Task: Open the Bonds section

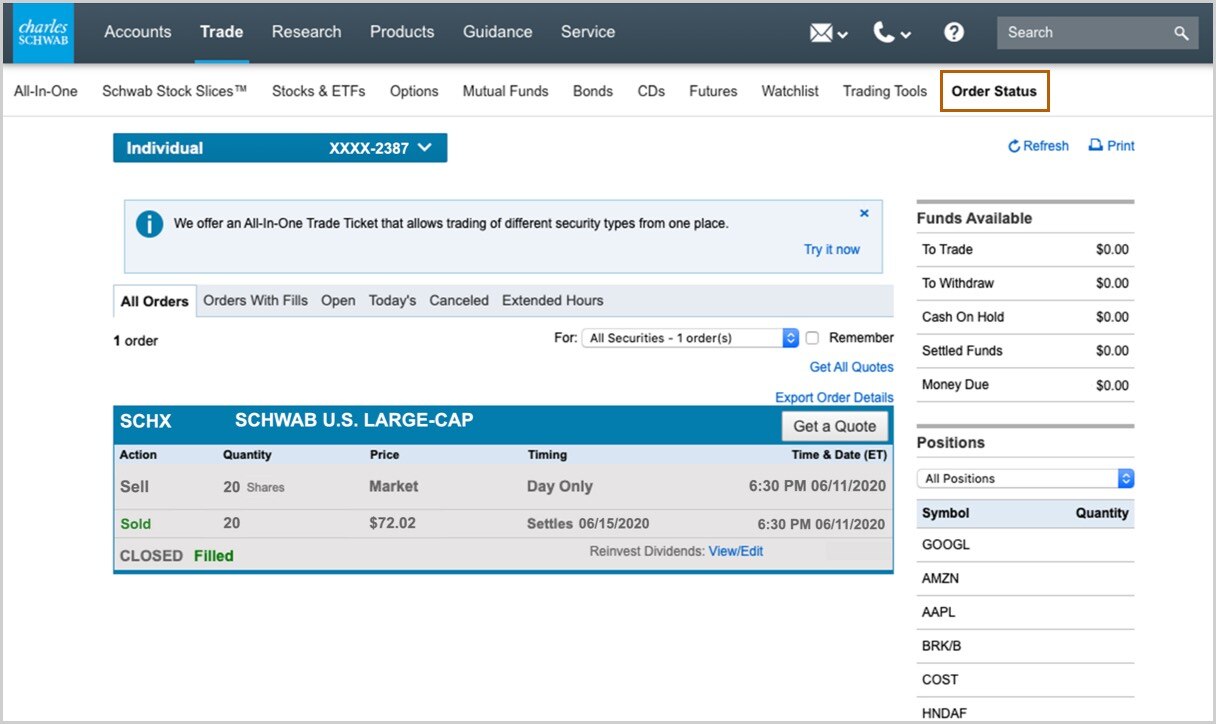Action: [x=593, y=91]
